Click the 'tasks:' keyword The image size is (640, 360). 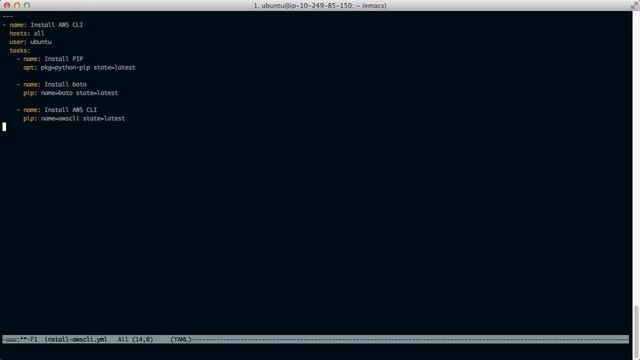20,51
